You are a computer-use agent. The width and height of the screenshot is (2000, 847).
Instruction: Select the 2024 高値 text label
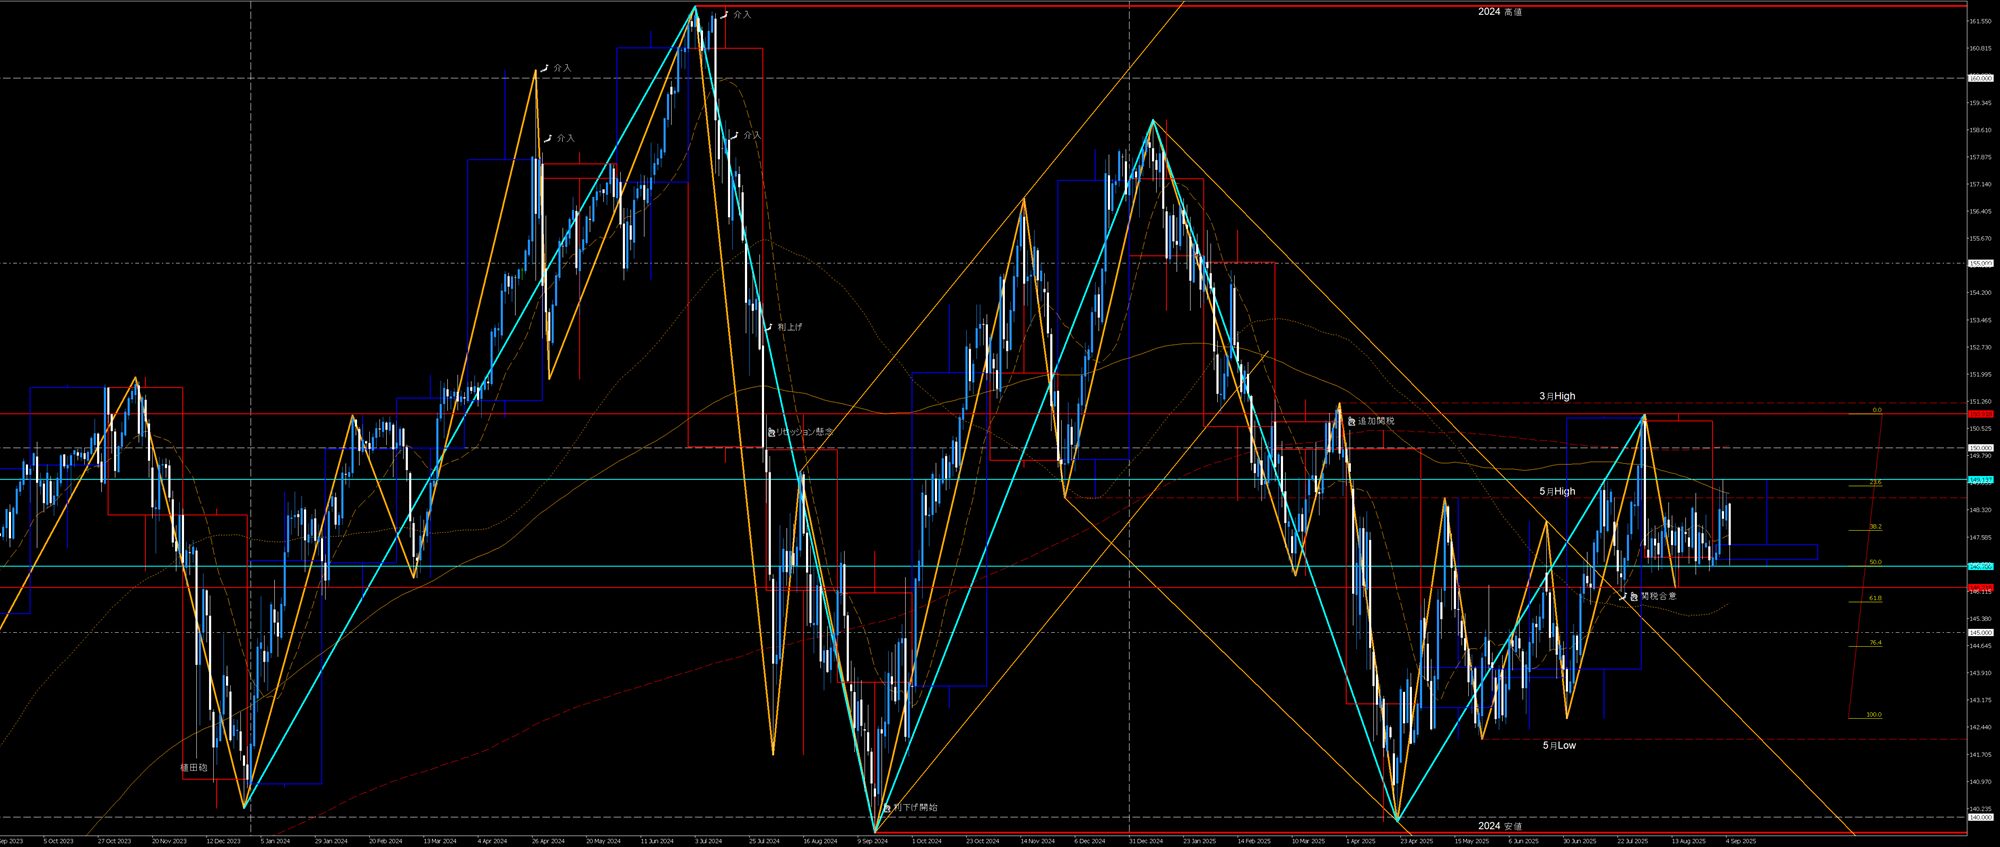tap(1500, 12)
